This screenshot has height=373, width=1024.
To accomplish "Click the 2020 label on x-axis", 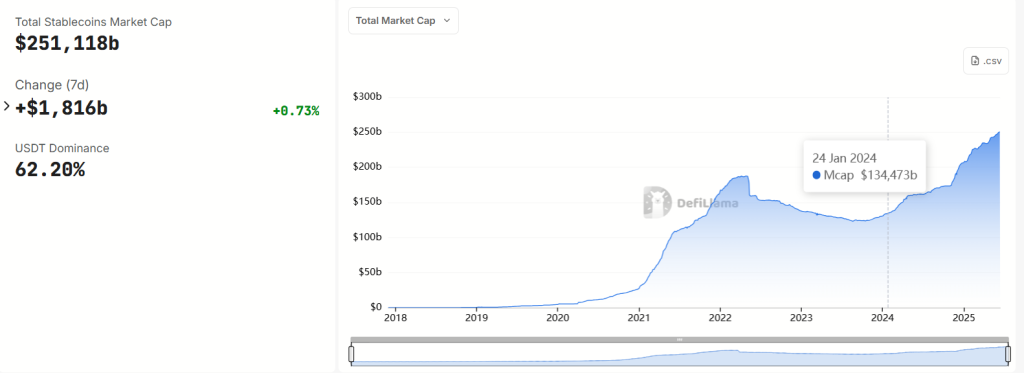I will tap(558, 318).
